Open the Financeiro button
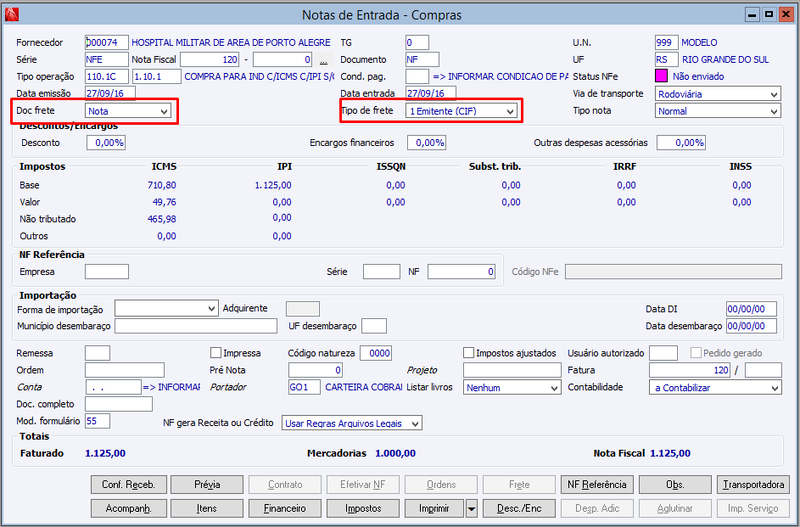Viewport: 800px width, 527px height. point(285,509)
